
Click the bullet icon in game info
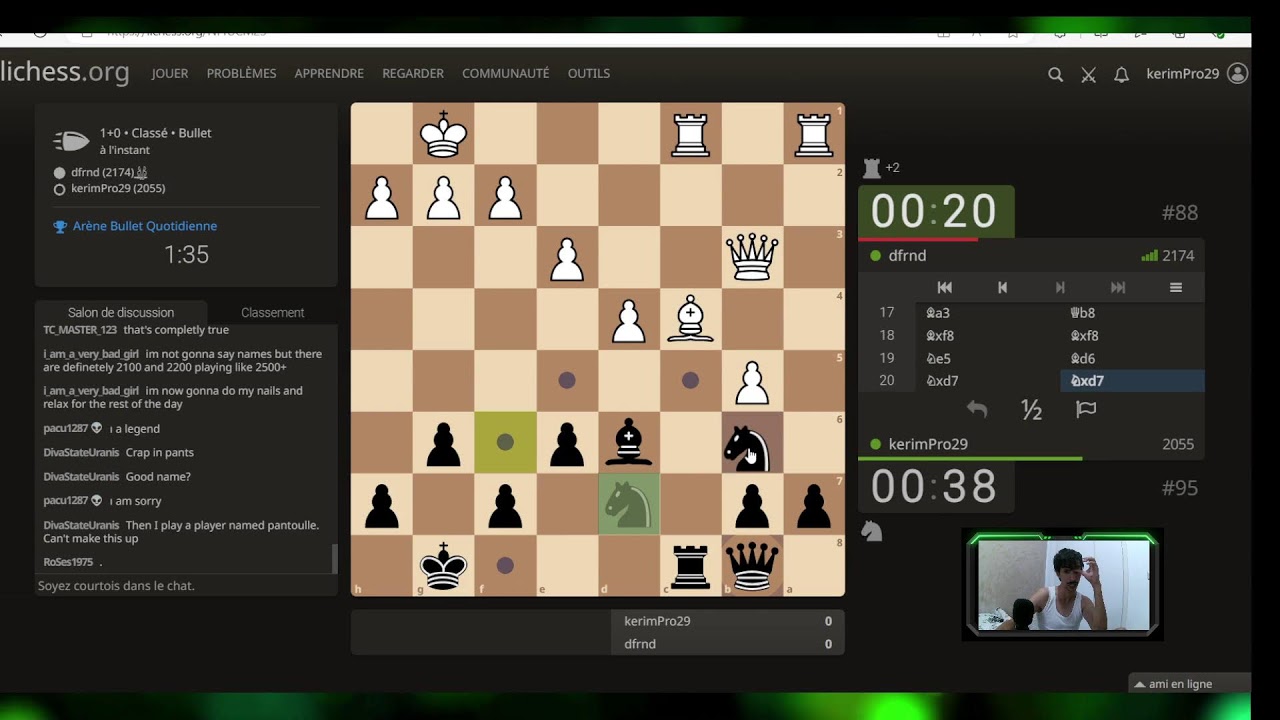[72, 141]
